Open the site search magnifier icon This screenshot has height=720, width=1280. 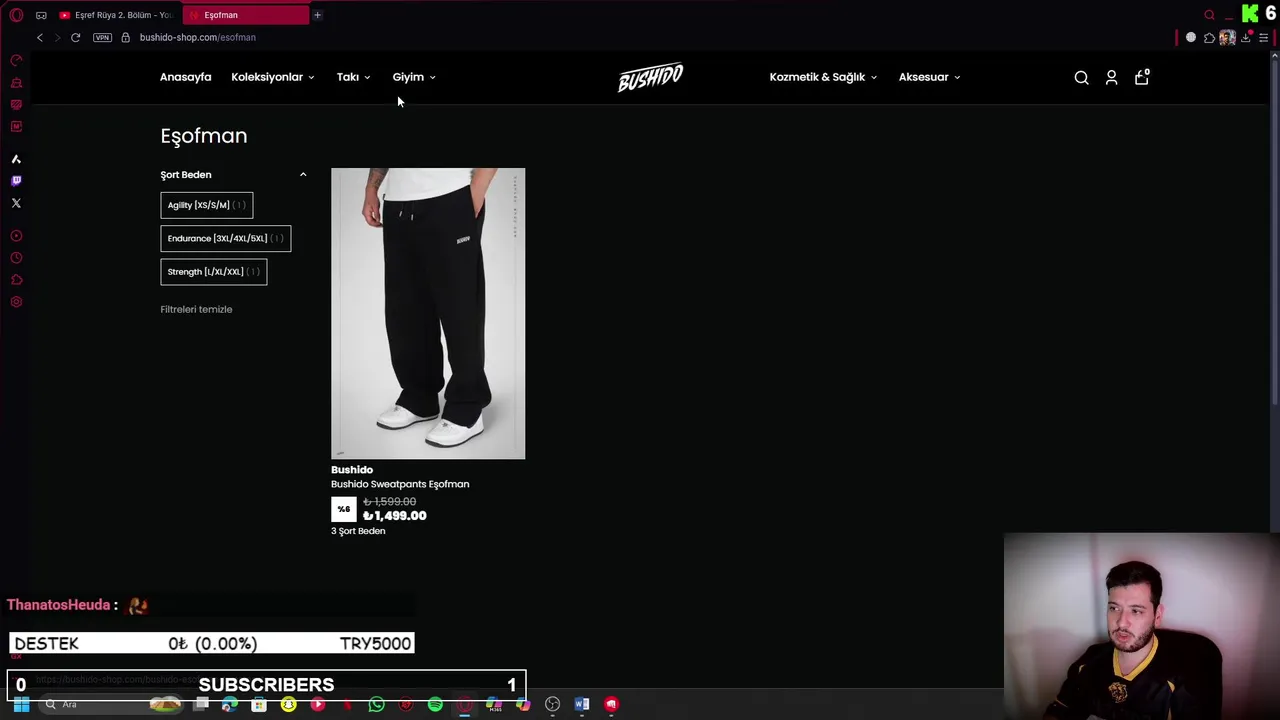click(x=1081, y=77)
